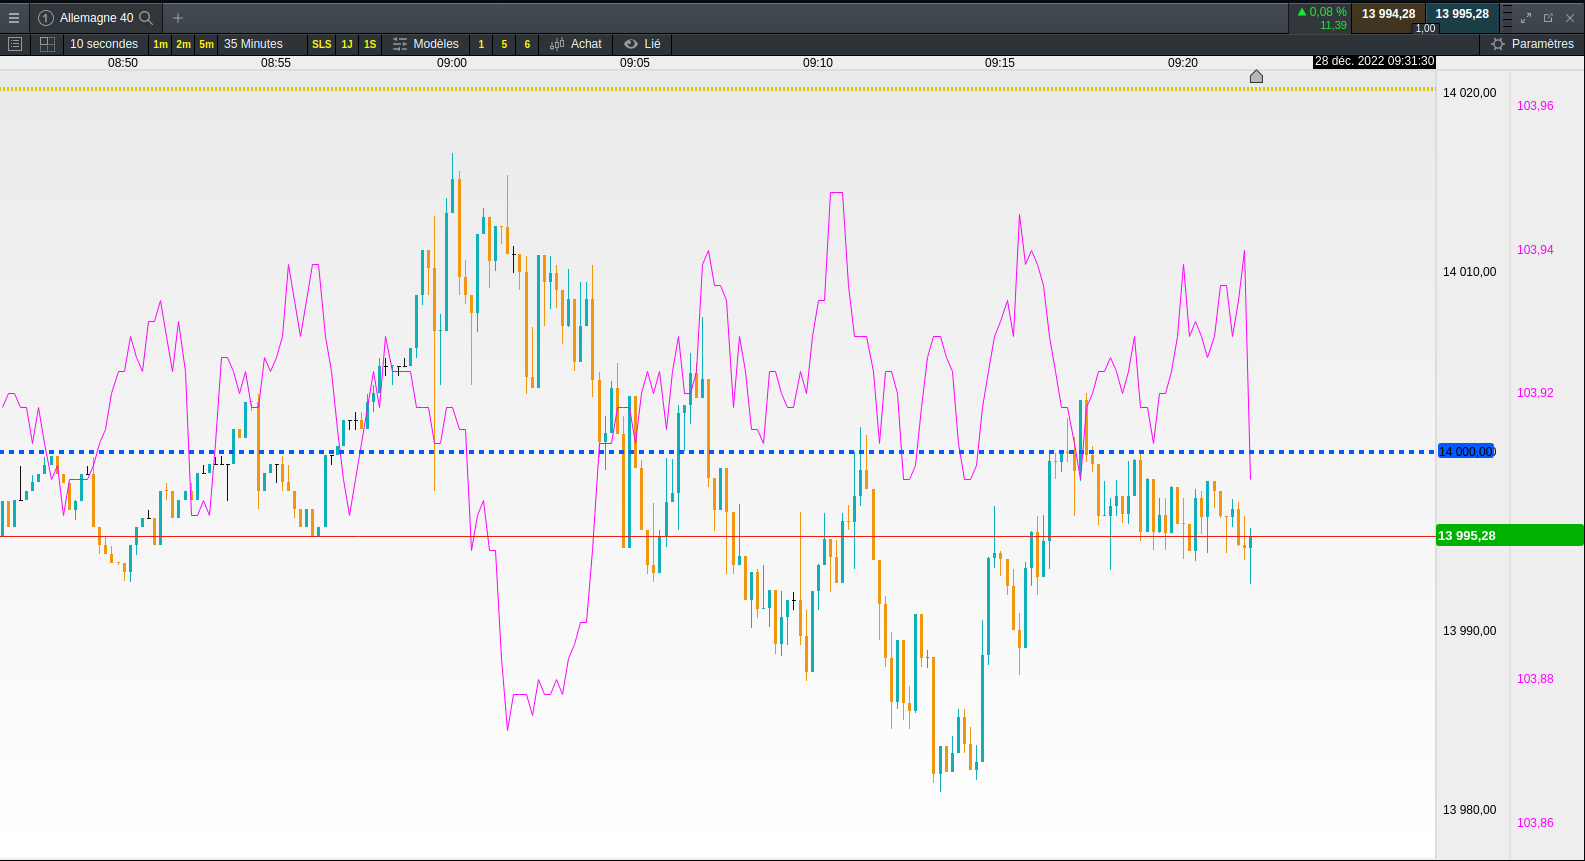Add a new chart tab with plus icon
Screen dimensions: 1585x861
(178, 18)
